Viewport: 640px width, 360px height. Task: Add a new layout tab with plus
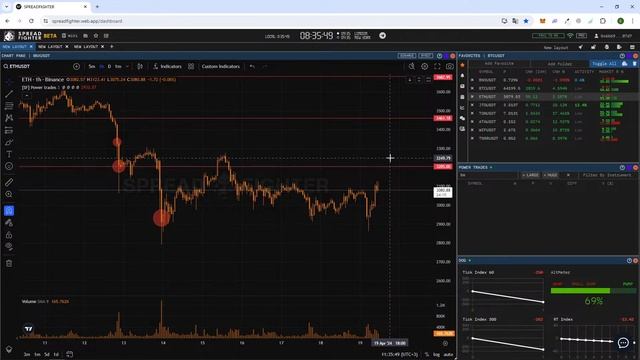coord(112,47)
